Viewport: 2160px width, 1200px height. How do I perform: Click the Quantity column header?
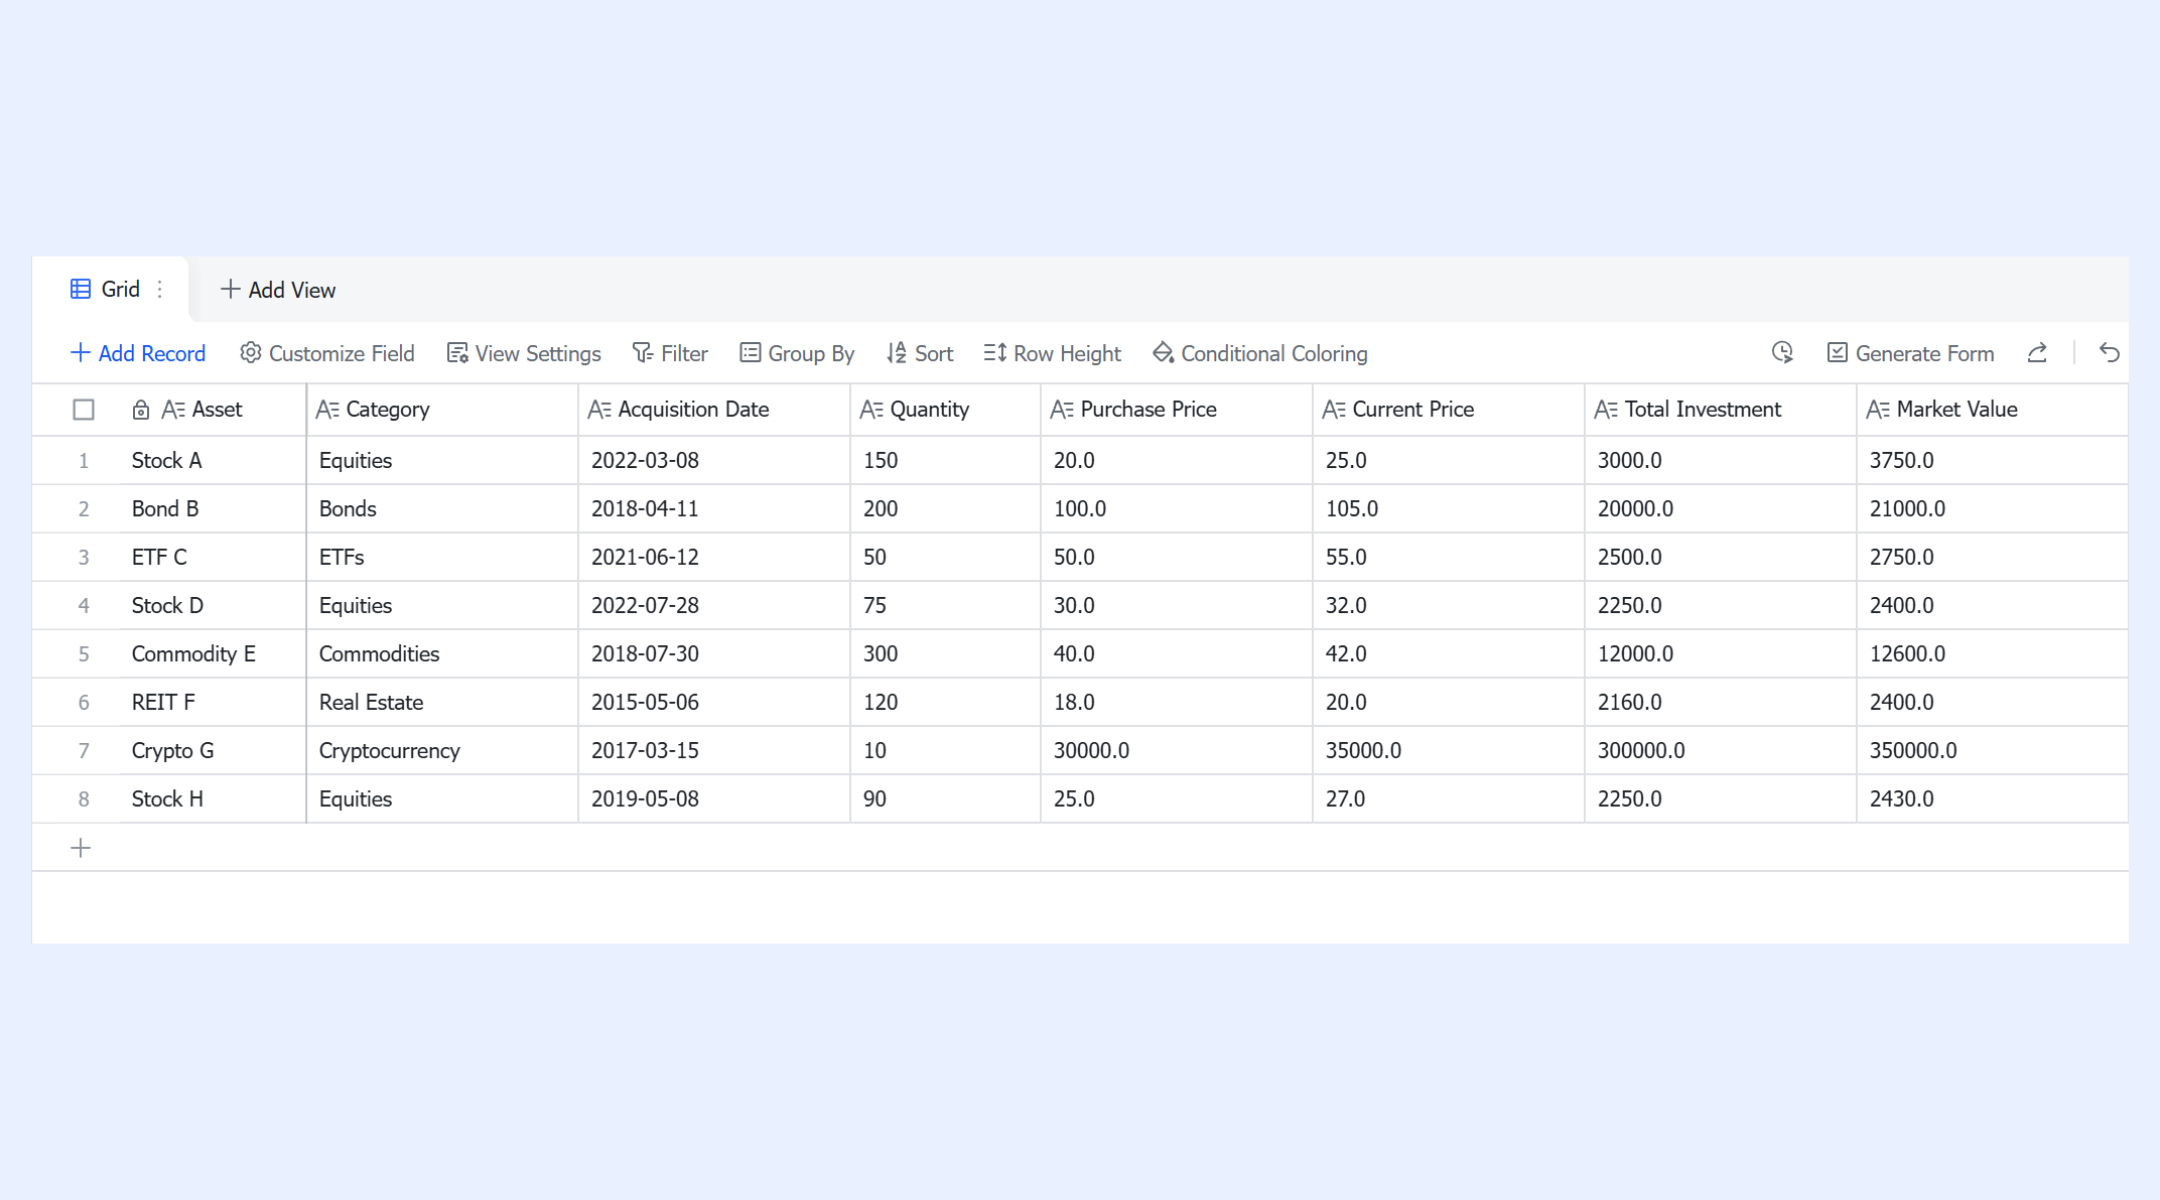click(945, 410)
